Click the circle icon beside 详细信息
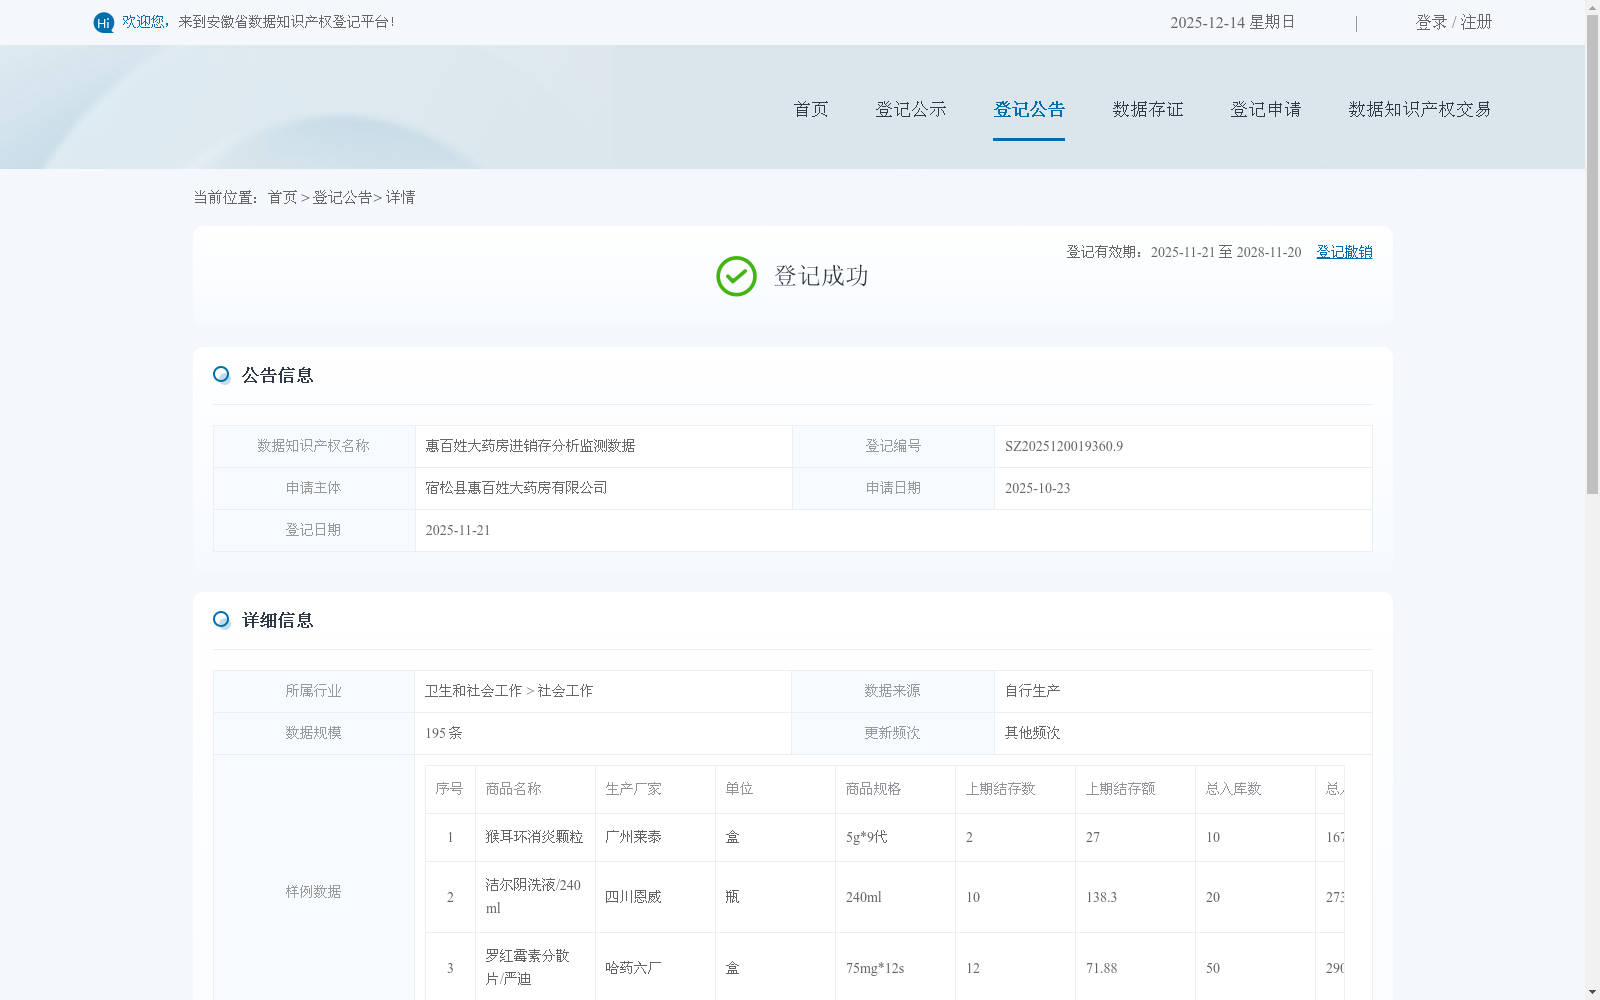Image resolution: width=1600 pixels, height=1000 pixels. click(221, 620)
